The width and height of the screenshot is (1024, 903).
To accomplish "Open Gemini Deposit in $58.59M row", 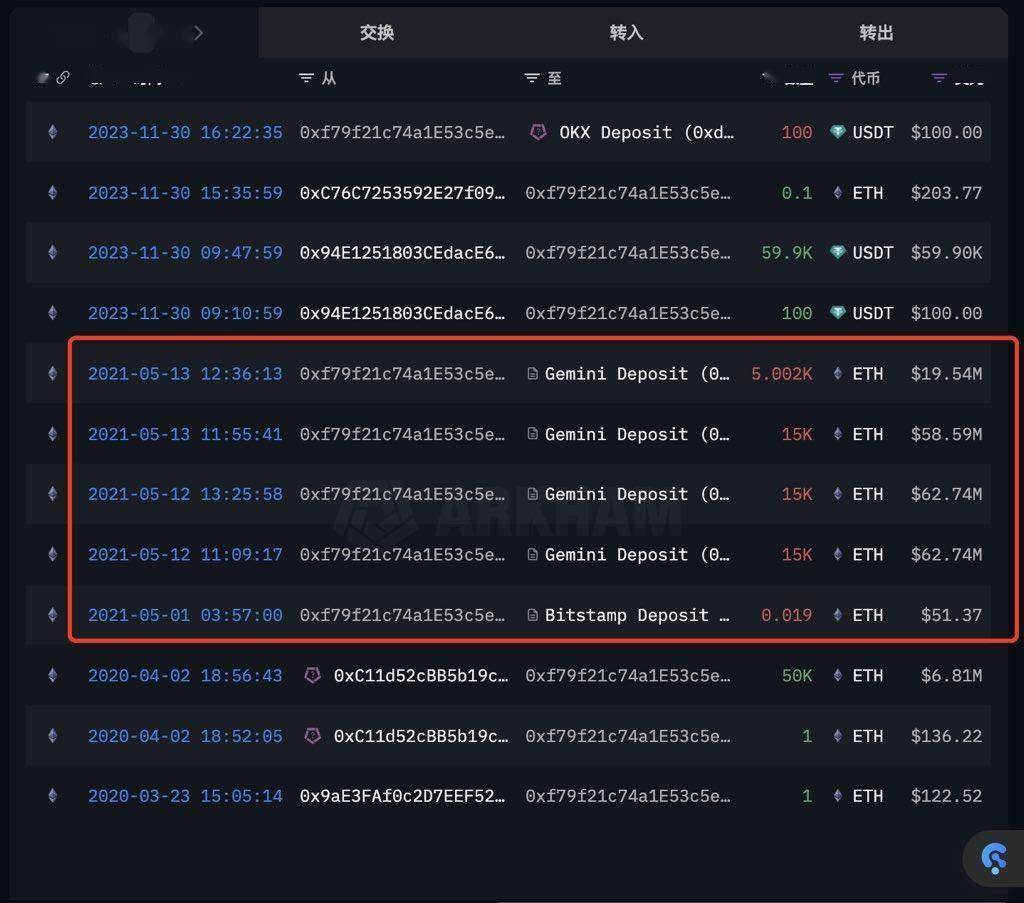I will pyautogui.click(x=637, y=434).
